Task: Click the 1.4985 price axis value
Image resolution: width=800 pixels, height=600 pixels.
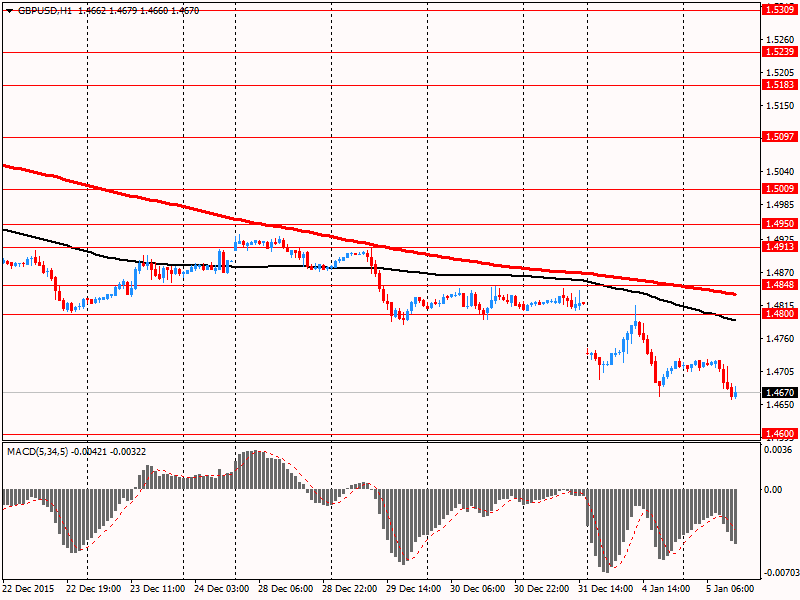Action: pos(781,205)
